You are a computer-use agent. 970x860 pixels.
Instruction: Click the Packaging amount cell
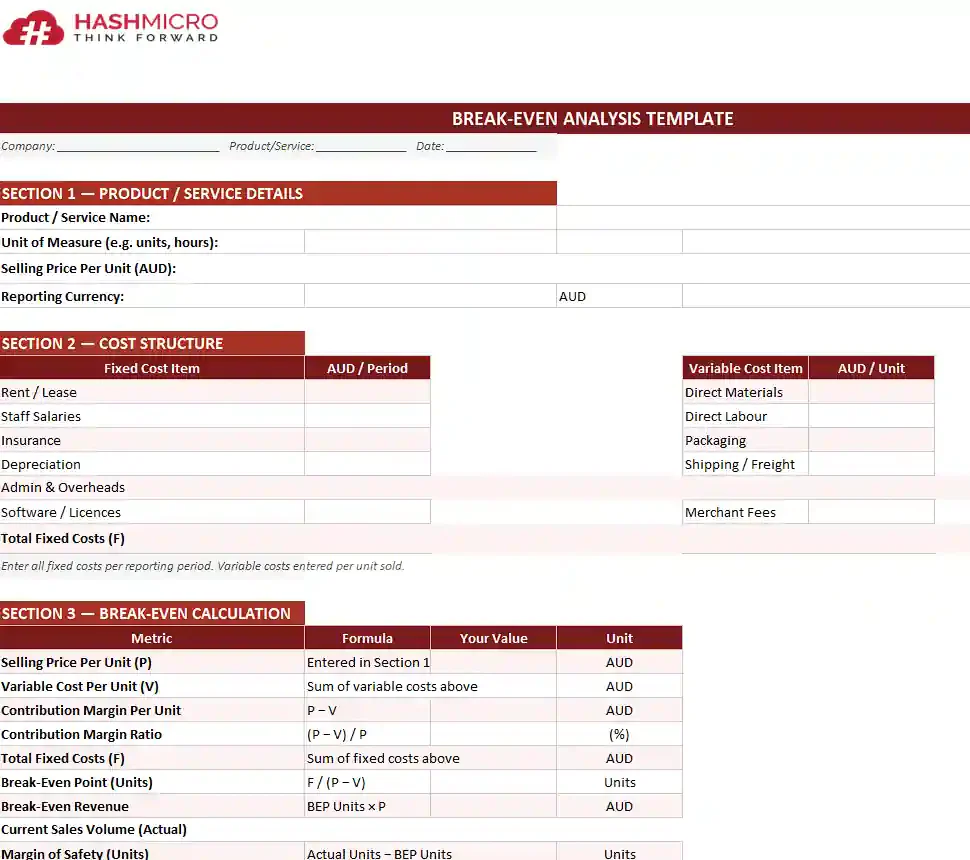click(x=871, y=441)
